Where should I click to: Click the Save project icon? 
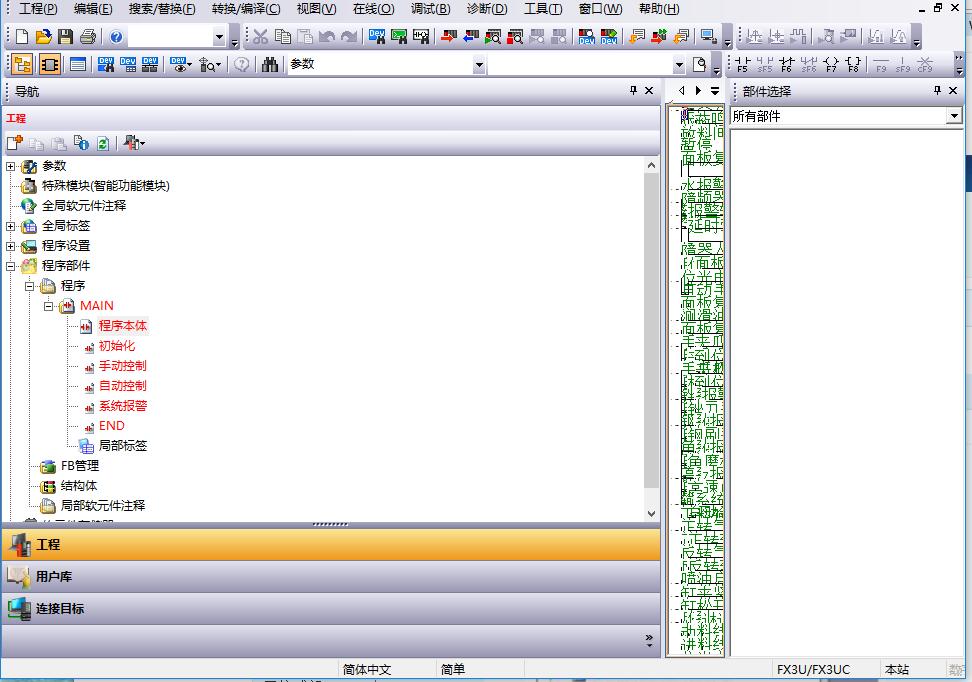pyautogui.click(x=65, y=37)
